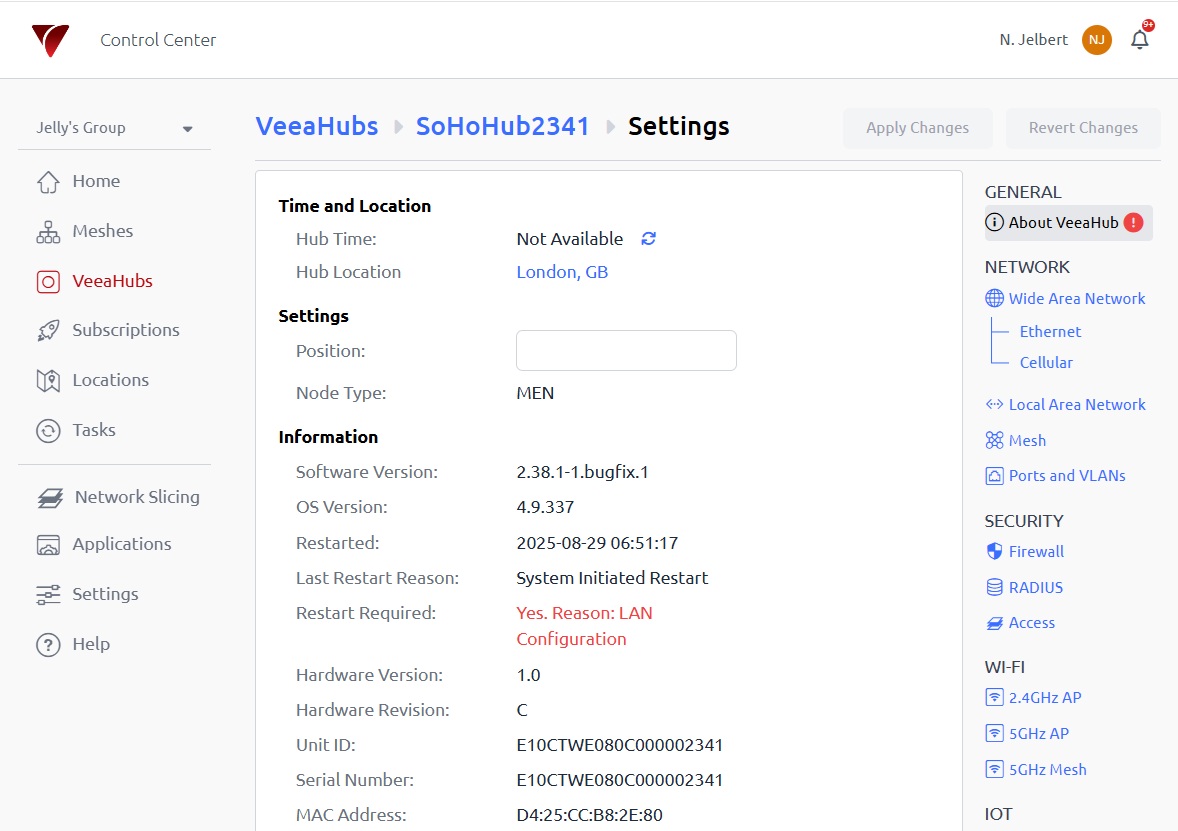Click the Apply Changes button
The width and height of the screenshot is (1178, 831).
pyautogui.click(x=917, y=128)
